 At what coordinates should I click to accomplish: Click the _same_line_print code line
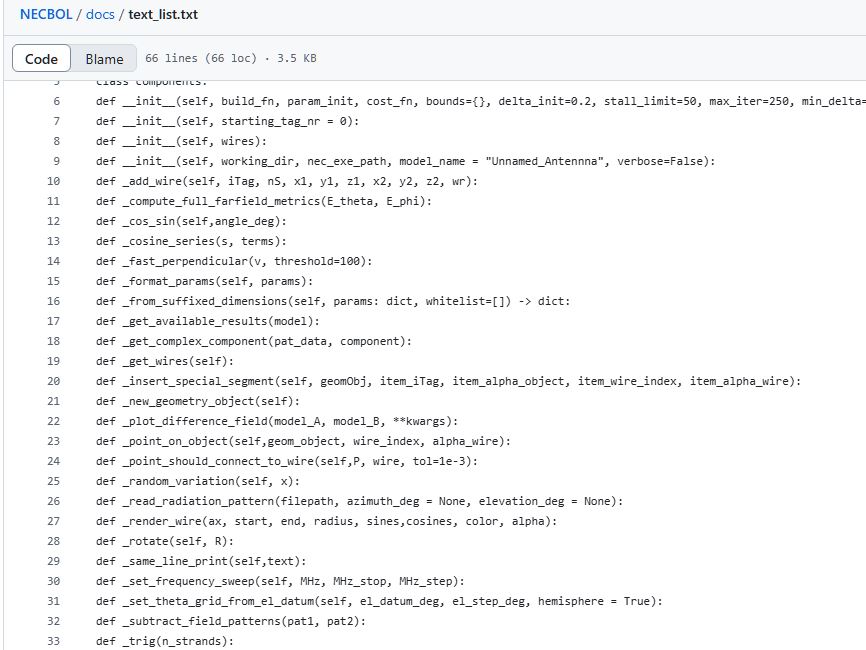click(201, 561)
